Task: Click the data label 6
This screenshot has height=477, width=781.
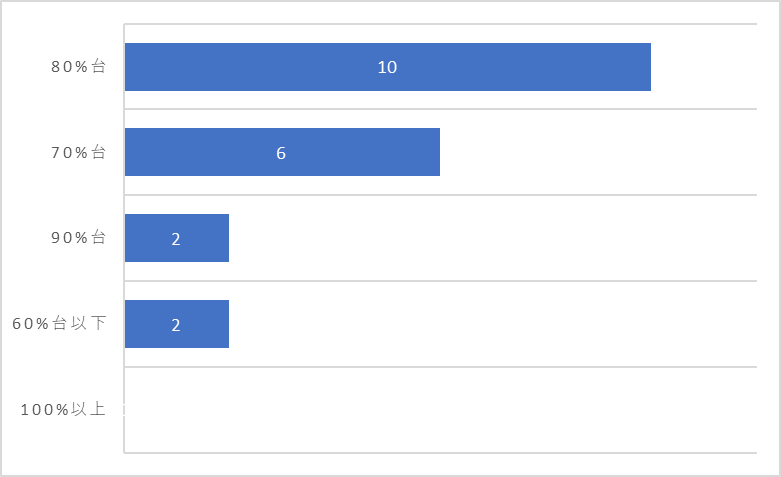Action: (281, 153)
